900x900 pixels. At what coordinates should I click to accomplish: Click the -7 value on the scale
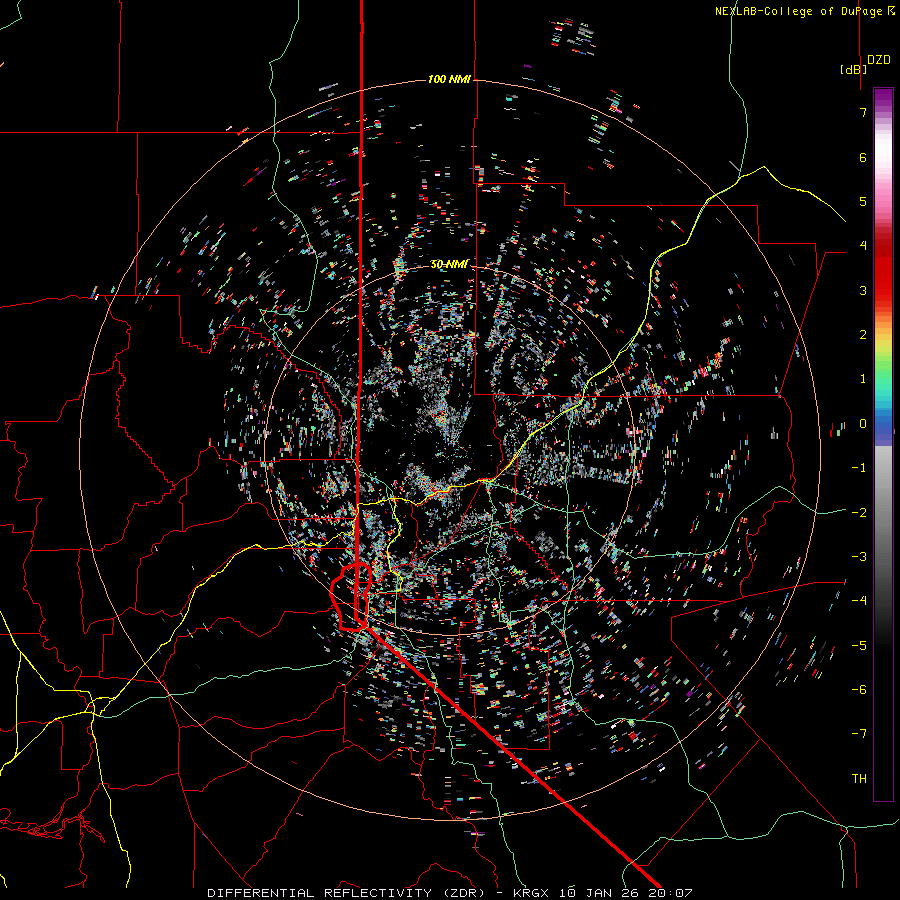click(x=859, y=734)
